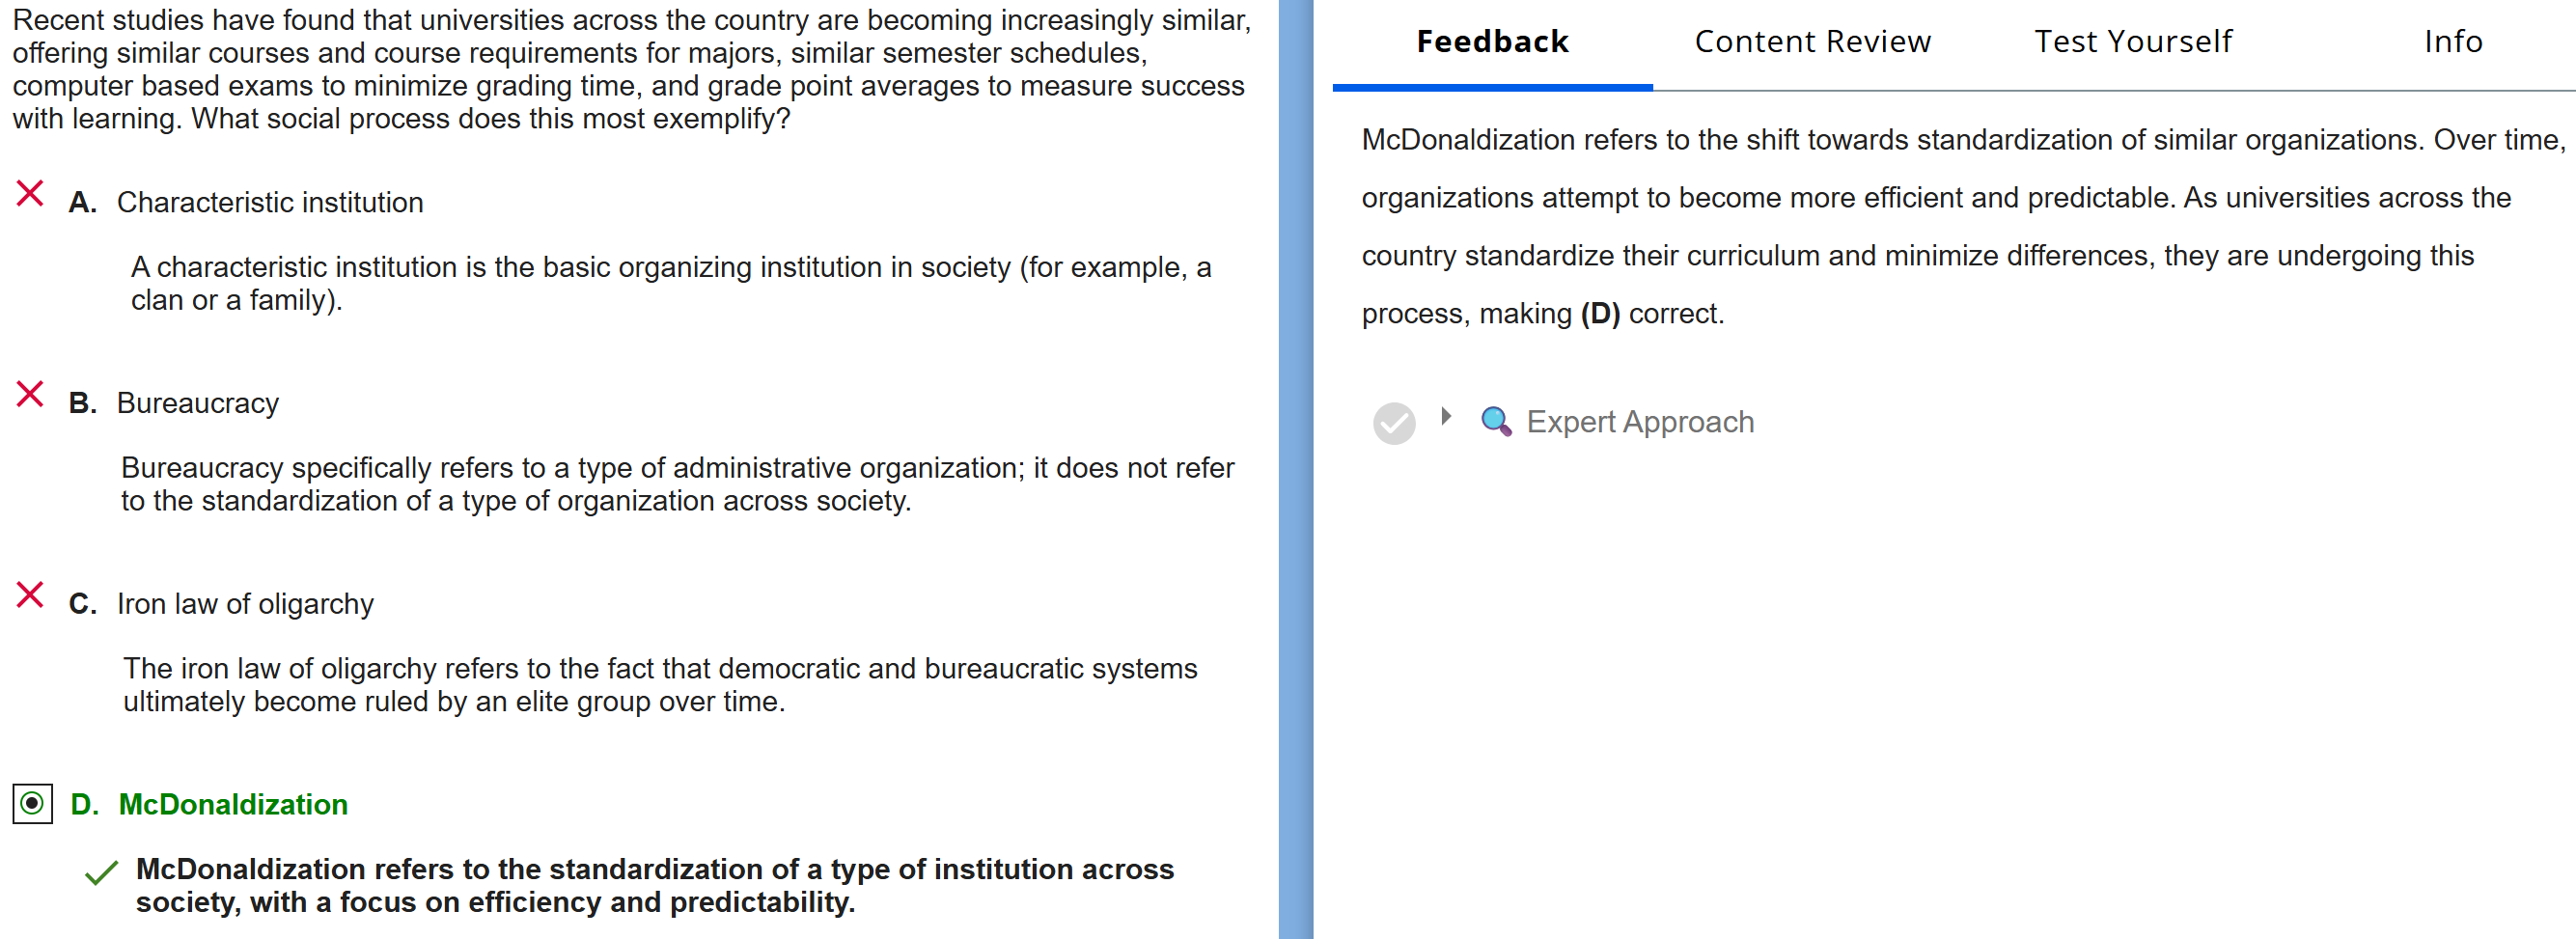The image size is (2576, 939).
Task: Click the gray circular checkmark icon
Action: 1393,423
